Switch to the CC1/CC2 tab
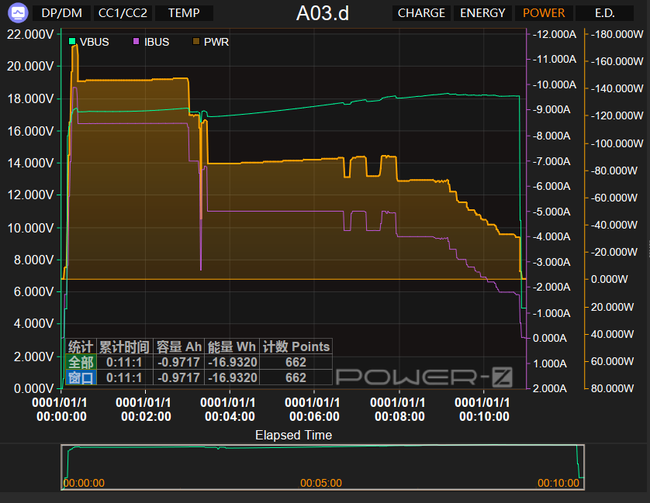Viewport: 650px width, 503px height. pos(123,13)
